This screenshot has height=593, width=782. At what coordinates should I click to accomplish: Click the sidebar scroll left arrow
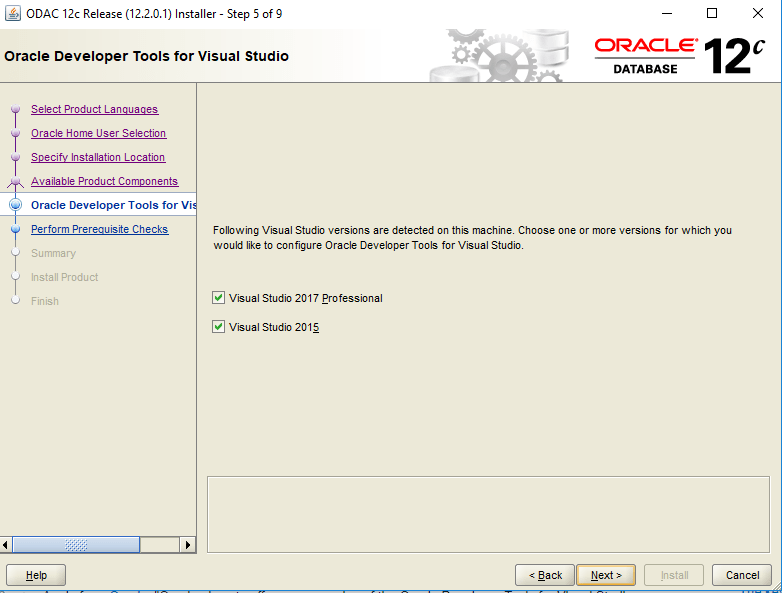click(5, 545)
